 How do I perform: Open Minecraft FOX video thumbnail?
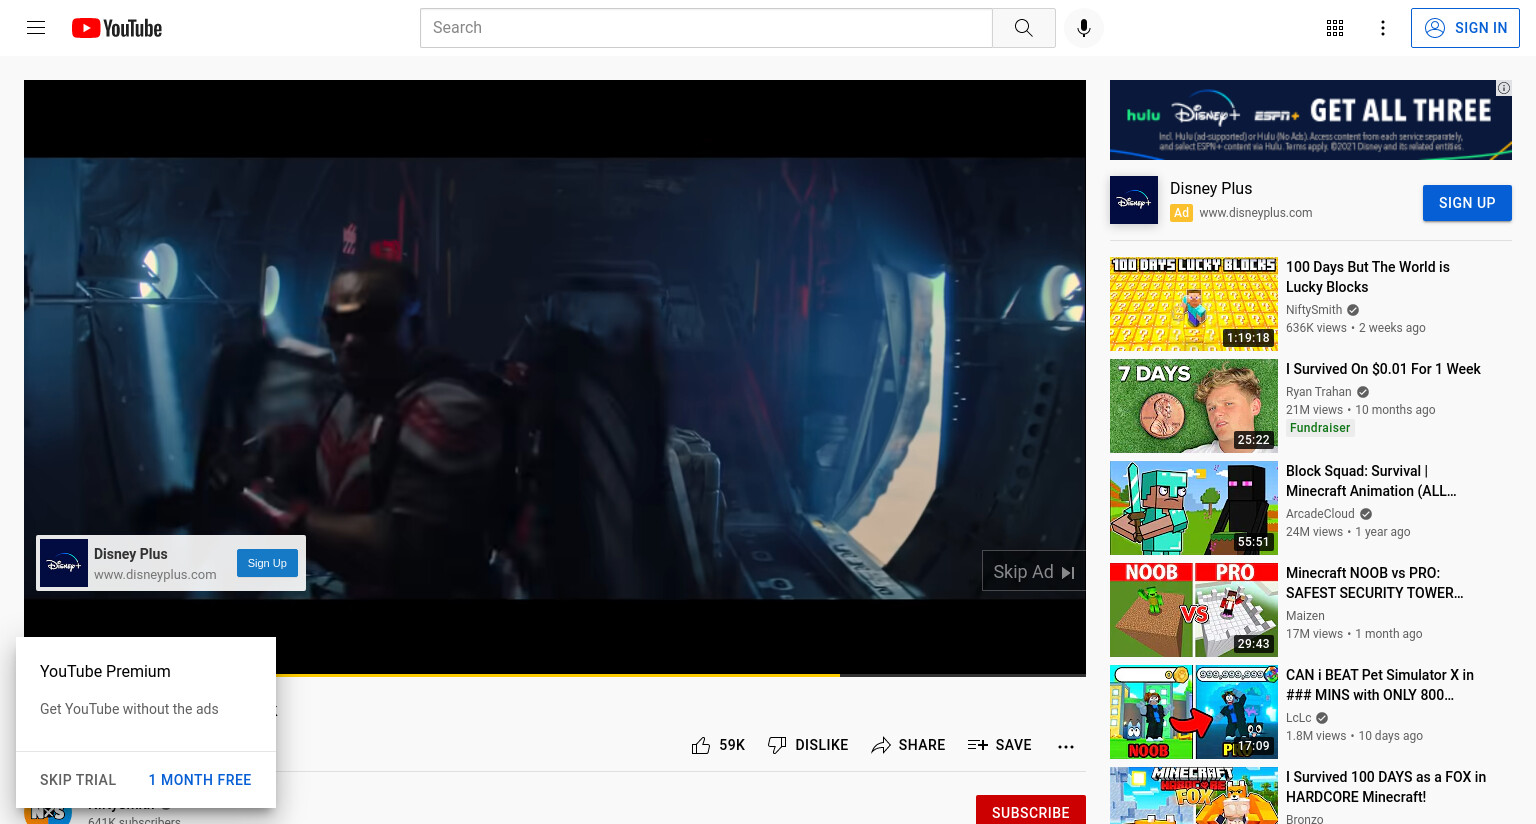coord(1194,796)
